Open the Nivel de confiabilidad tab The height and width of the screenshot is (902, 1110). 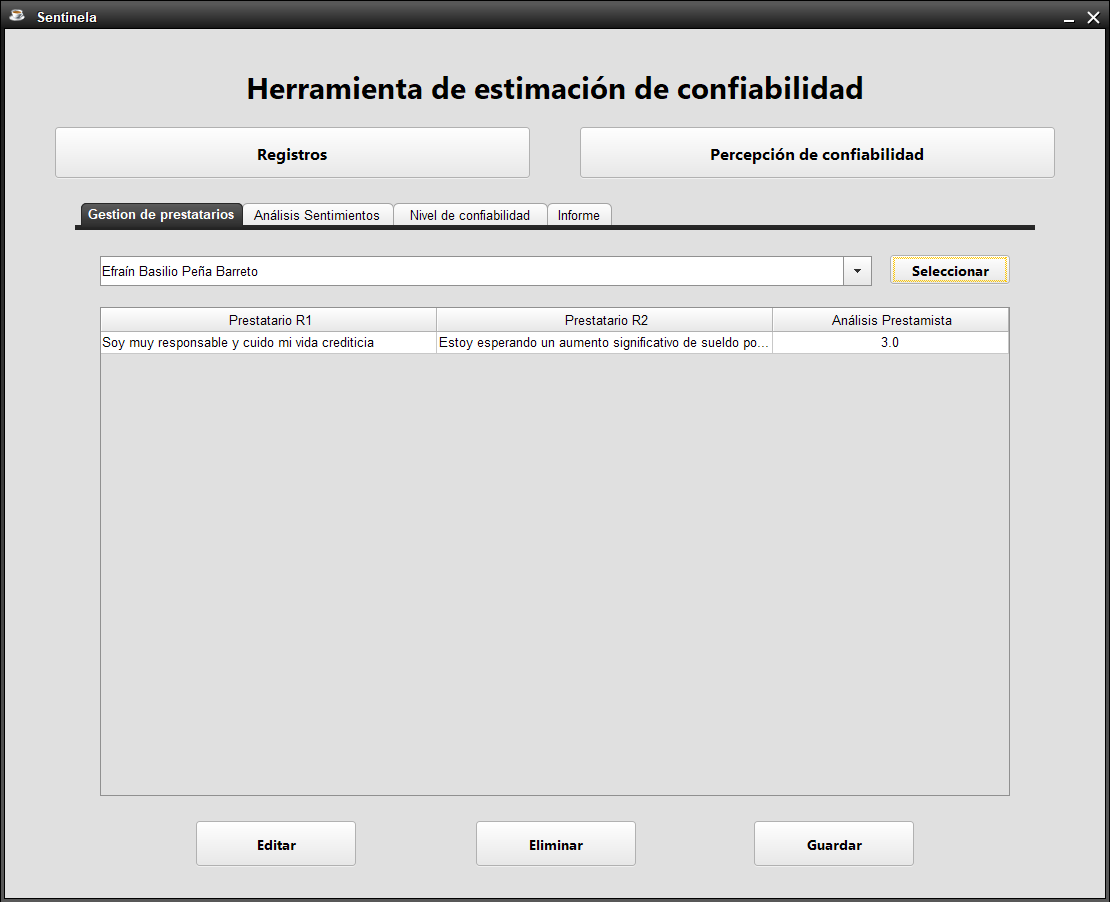470,215
